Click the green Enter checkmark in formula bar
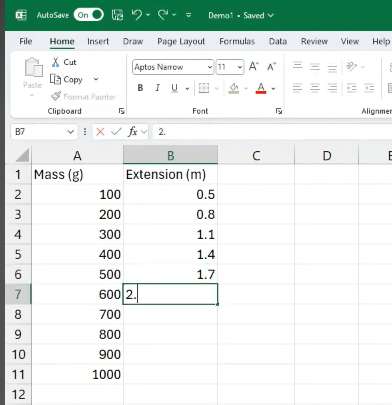This screenshot has width=392, height=405. click(x=116, y=132)
